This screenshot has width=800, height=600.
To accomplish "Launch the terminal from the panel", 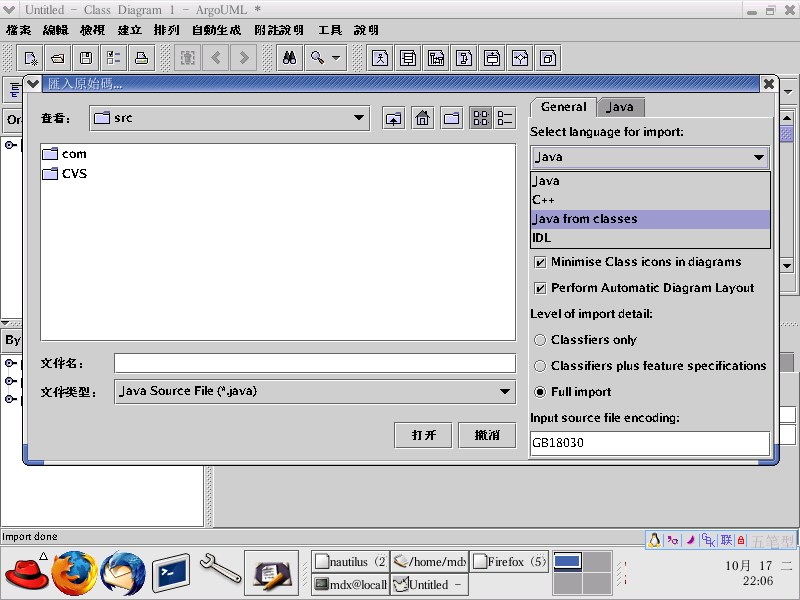I will pos(171,573).
